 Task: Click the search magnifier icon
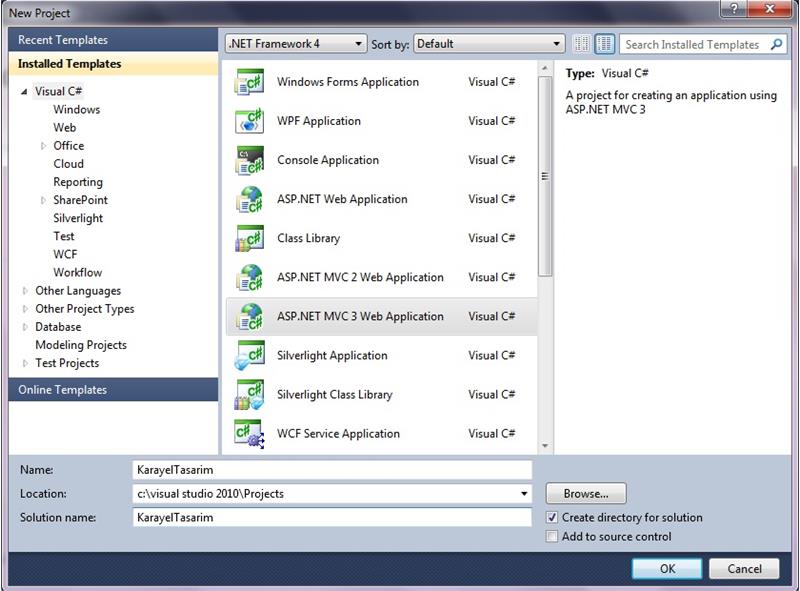777,44
